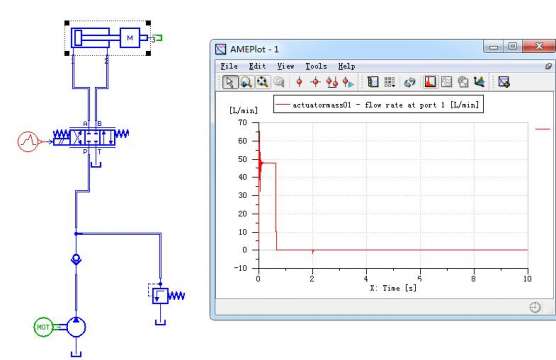The width and height of the screenshot is (556, 360).
Task: Open the grid layout dropdown icon
Action: coord(389,82)
